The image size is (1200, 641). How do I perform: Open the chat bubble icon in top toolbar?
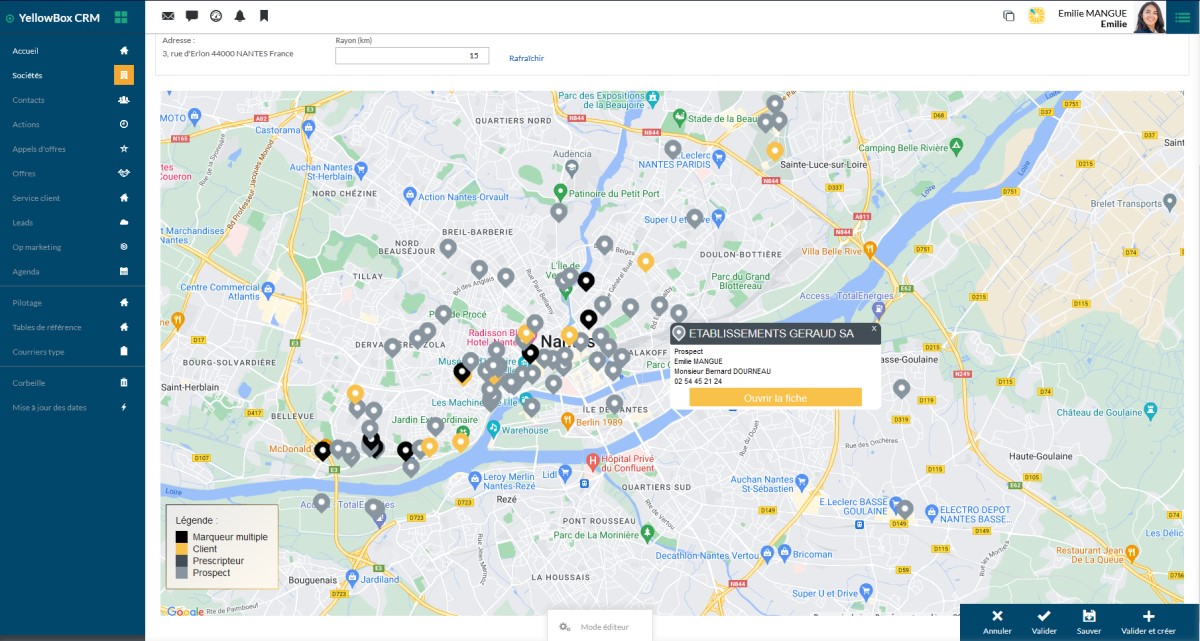pyautogui.click(x=192, y=16)
